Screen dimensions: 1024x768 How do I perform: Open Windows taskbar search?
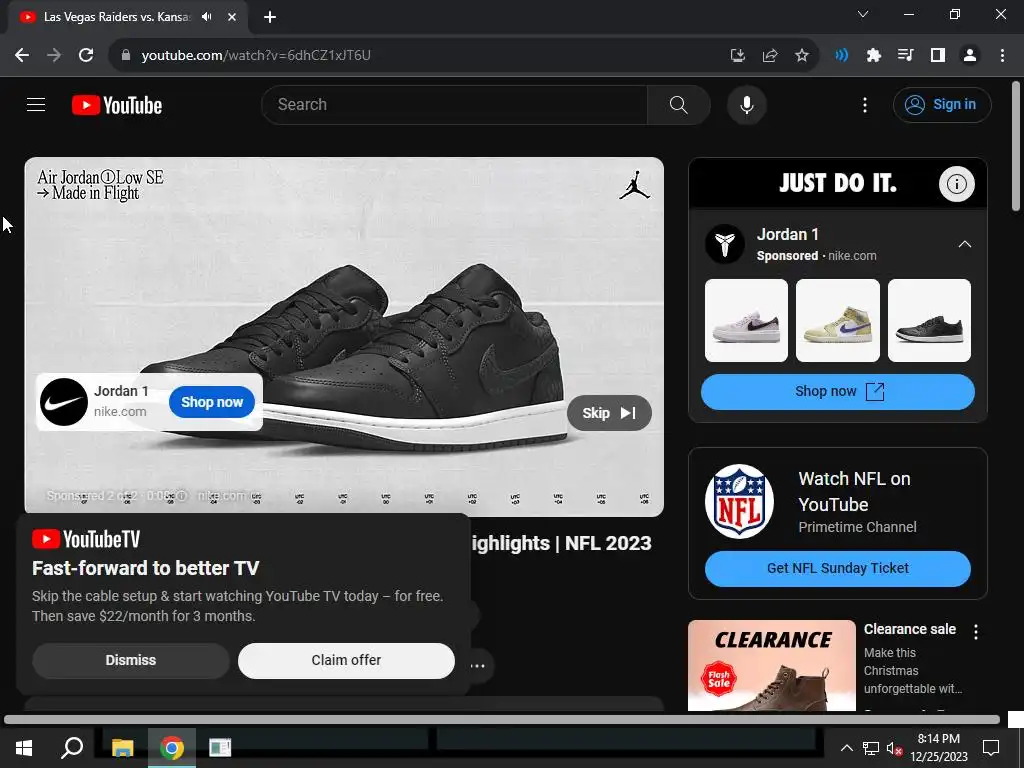(x=72, y=747)
